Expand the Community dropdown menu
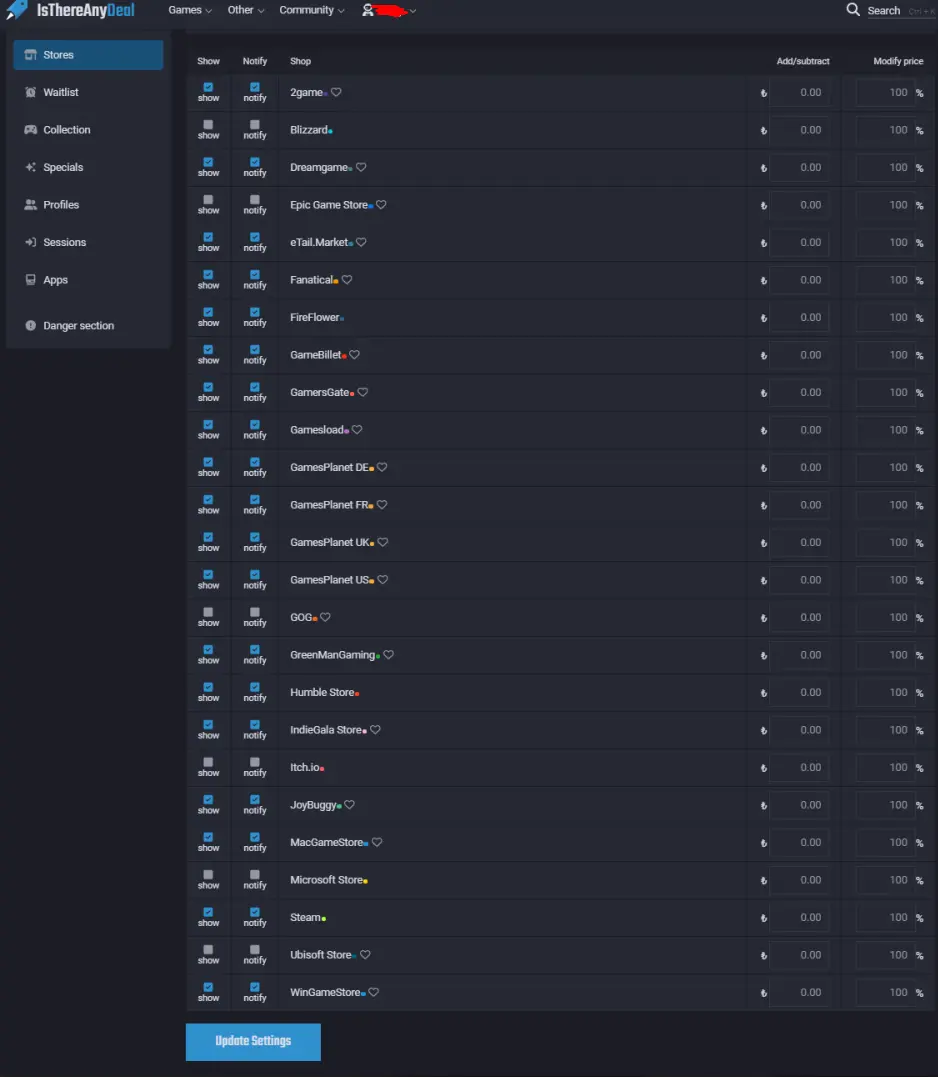 pyautogui.click(x=312, y=10)
